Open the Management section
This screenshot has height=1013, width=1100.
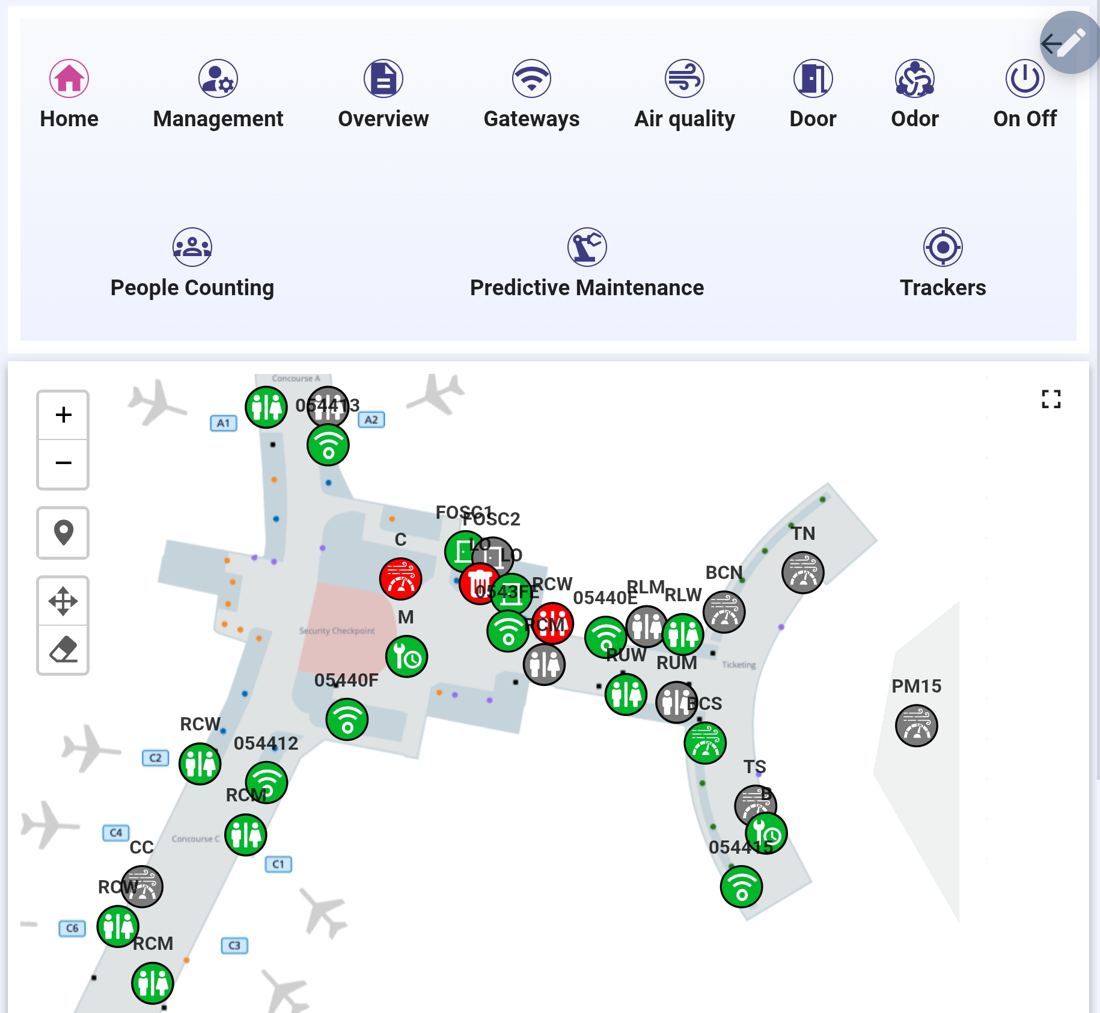(x=218, y=95)
